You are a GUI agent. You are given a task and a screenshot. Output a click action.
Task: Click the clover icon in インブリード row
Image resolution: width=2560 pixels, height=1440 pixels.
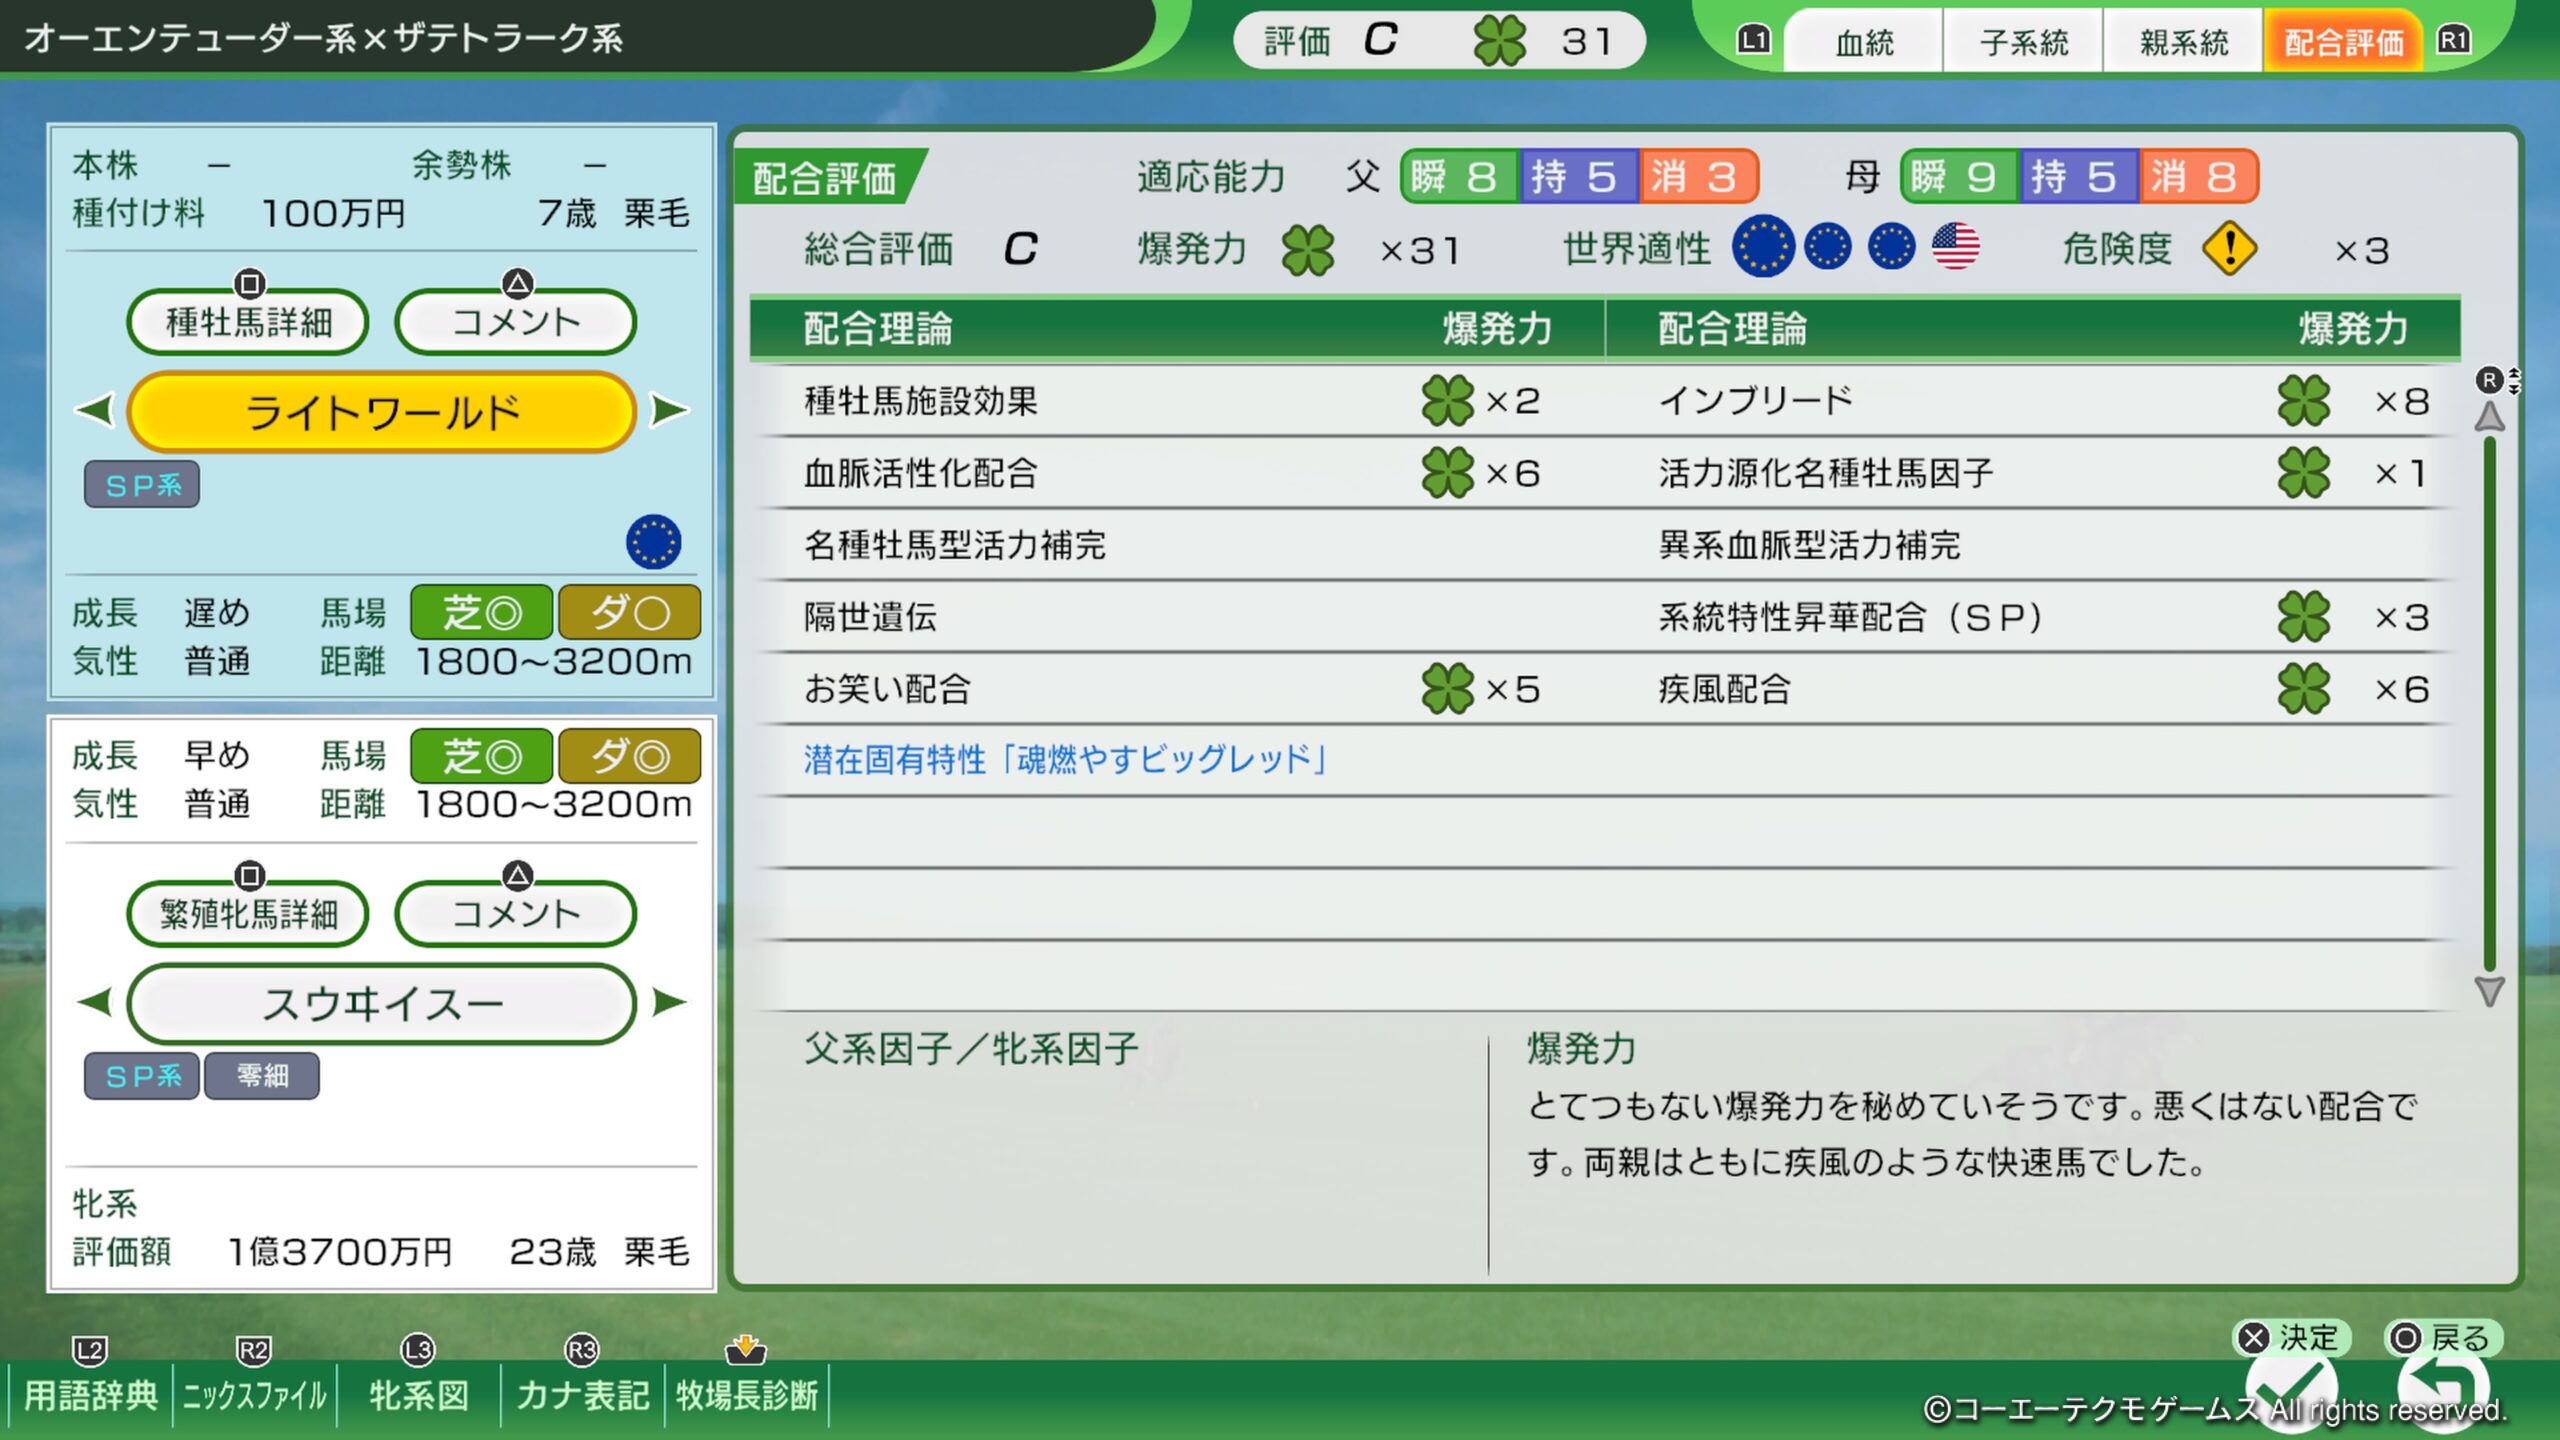tap(2303, 401)
